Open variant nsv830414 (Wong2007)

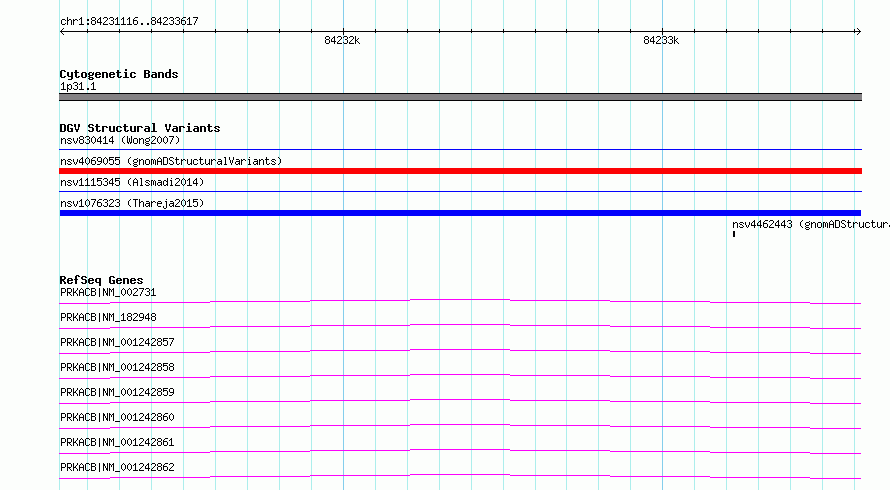[120, 140]
